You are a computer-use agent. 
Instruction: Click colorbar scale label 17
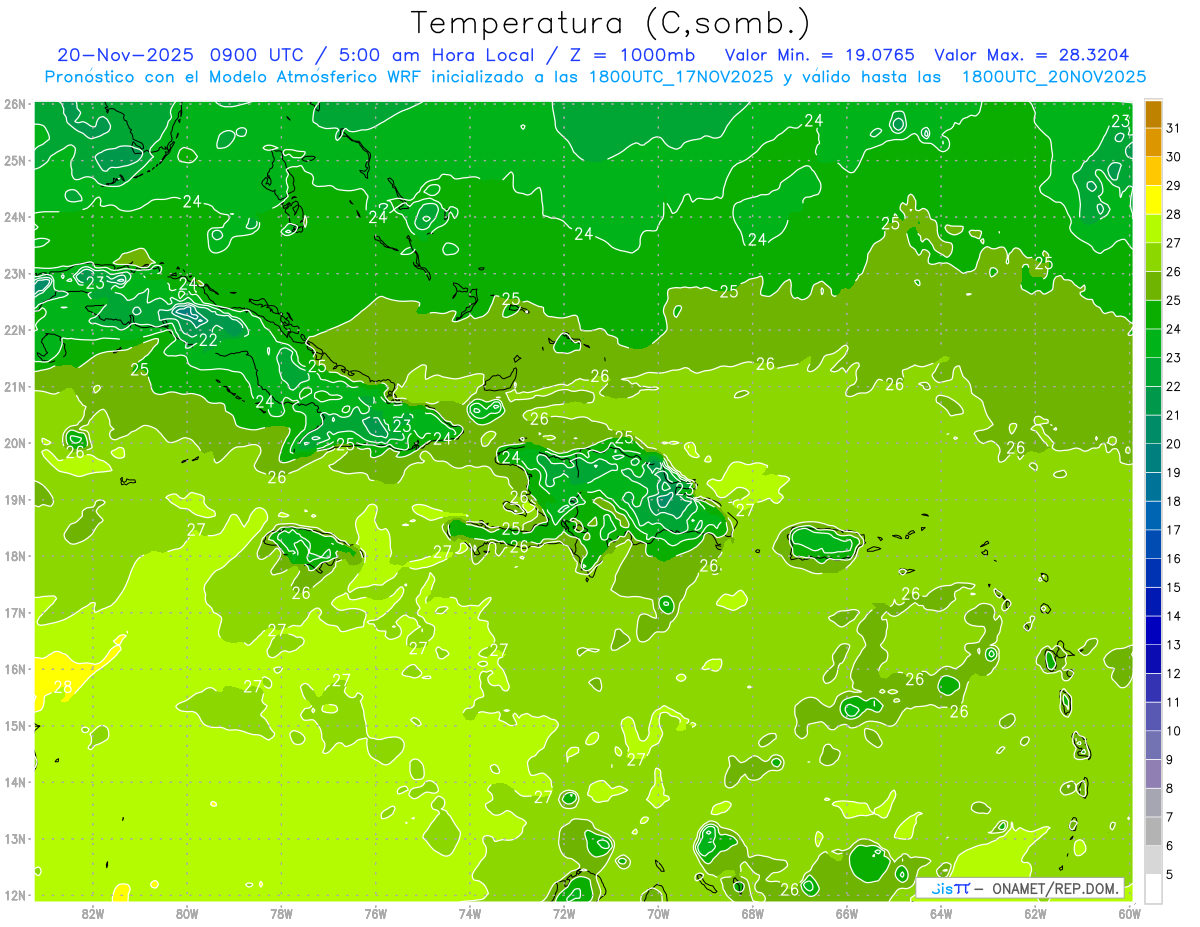[1174, 530]
